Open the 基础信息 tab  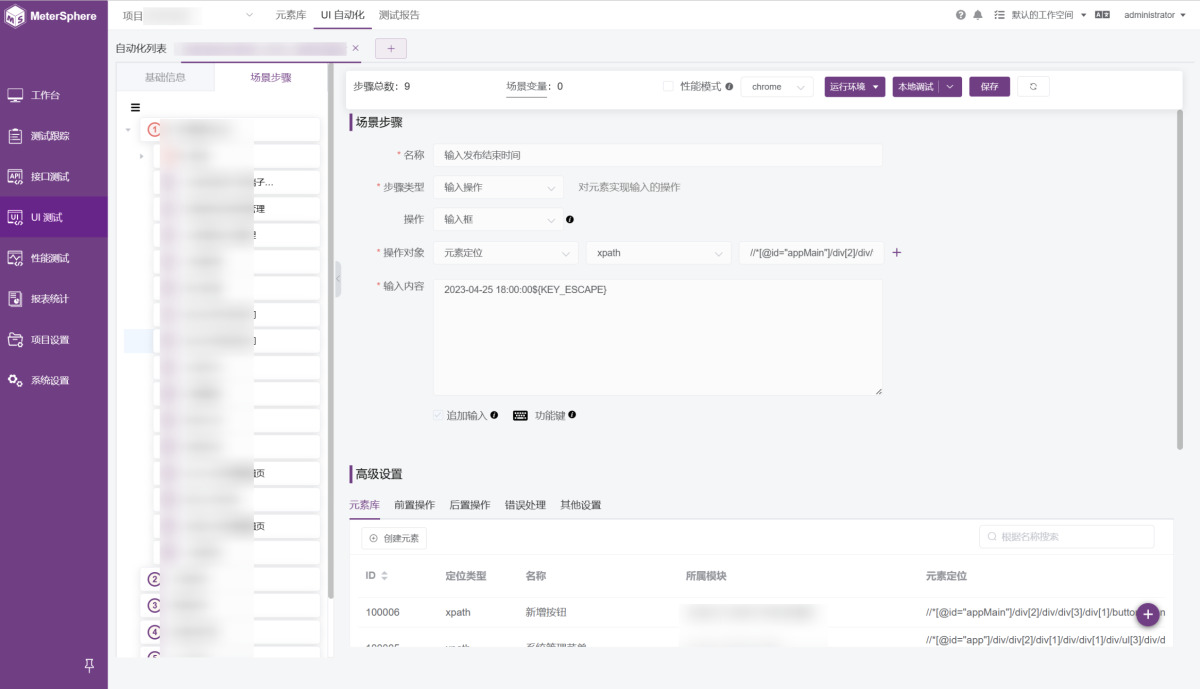pyautogui.click(x=165, y=77)
